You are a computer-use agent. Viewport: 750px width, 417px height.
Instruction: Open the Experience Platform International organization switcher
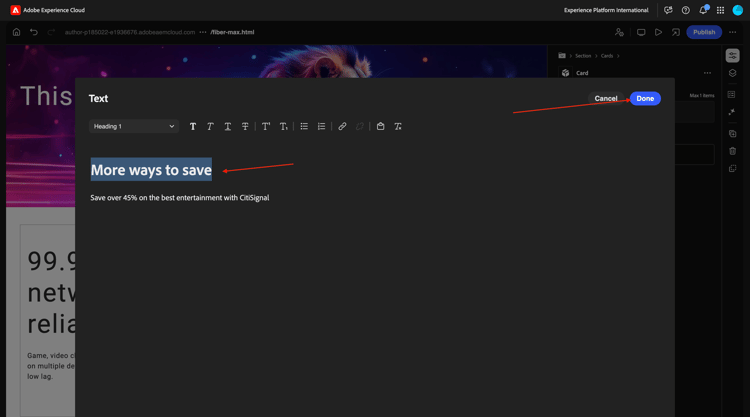pyautogui.click(x=606, y=10)
